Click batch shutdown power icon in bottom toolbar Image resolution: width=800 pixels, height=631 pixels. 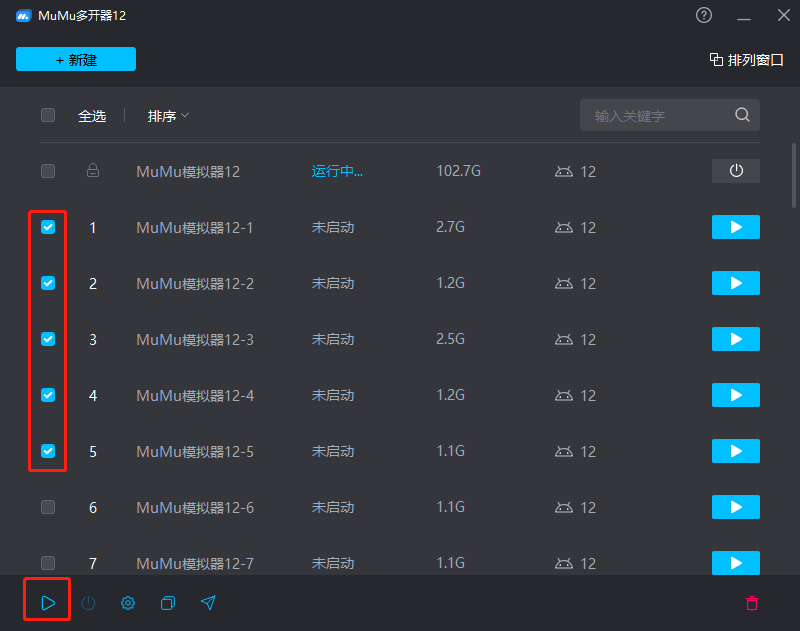coord(88,603)
